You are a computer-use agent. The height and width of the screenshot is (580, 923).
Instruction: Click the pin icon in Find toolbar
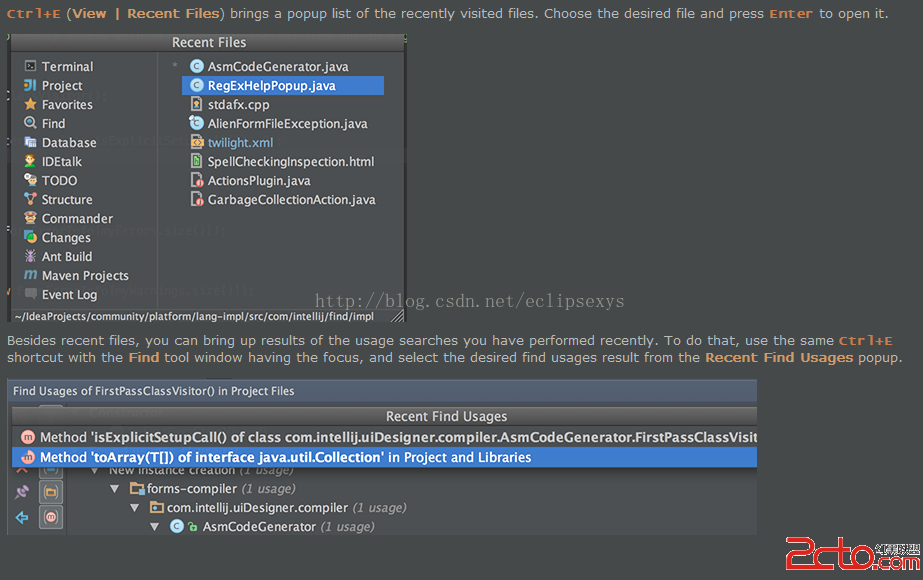pyautogui.click(x=22, y=492)
